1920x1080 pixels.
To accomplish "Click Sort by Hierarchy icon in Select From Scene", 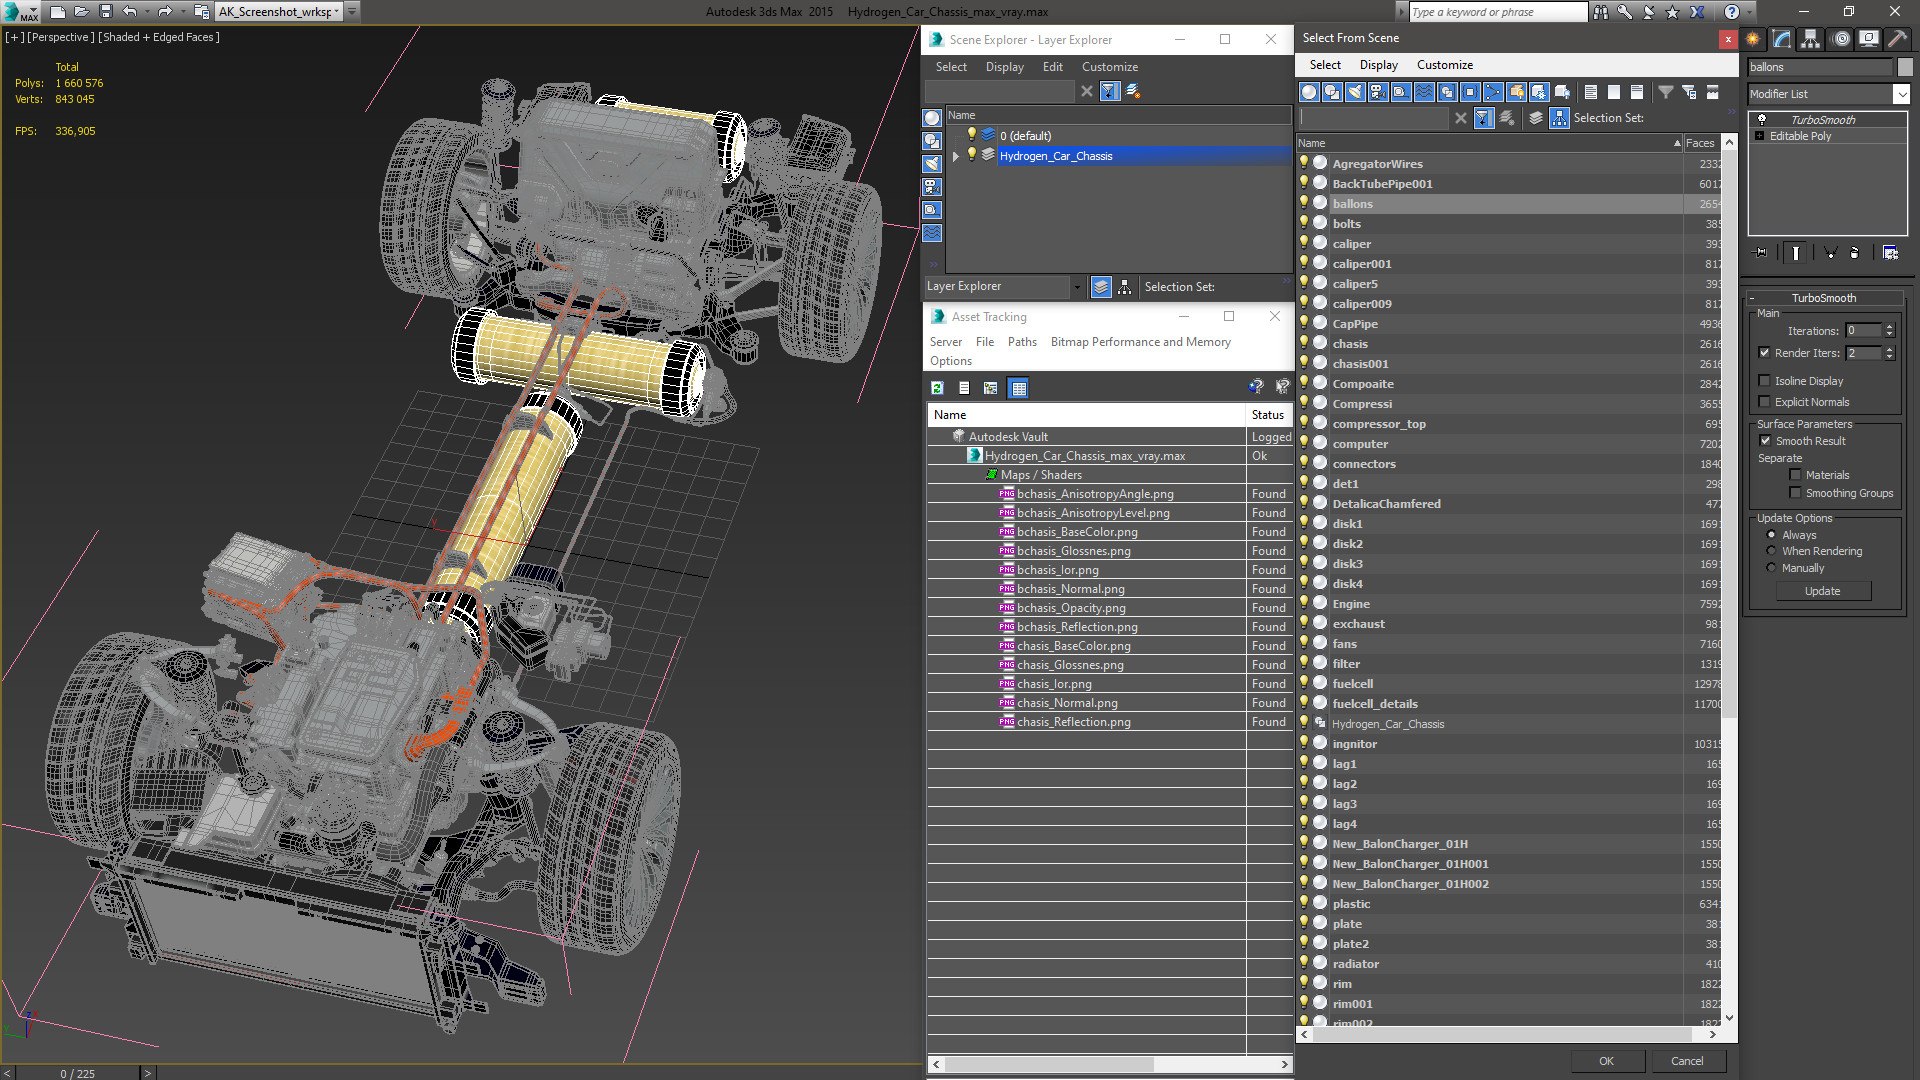I will tap(1560, 118).
